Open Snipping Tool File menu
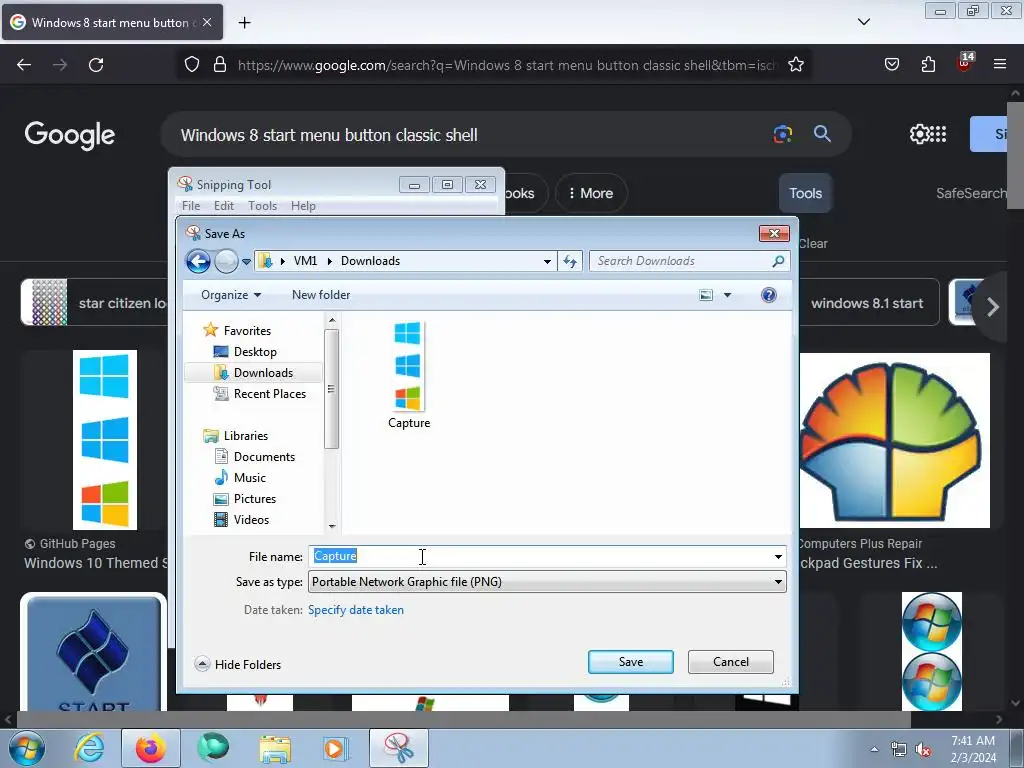The image size is (1024, 768). (x=191, y=206)
